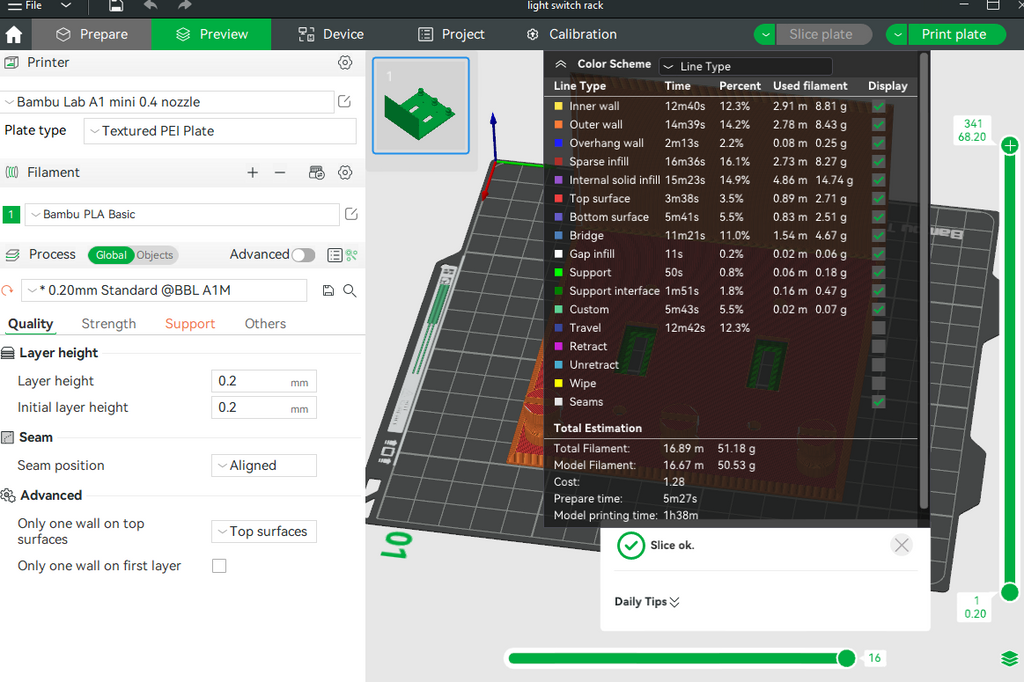Remove a filament with minus icon
This screenshot has height=682, width=1024.
coord(280,172)
